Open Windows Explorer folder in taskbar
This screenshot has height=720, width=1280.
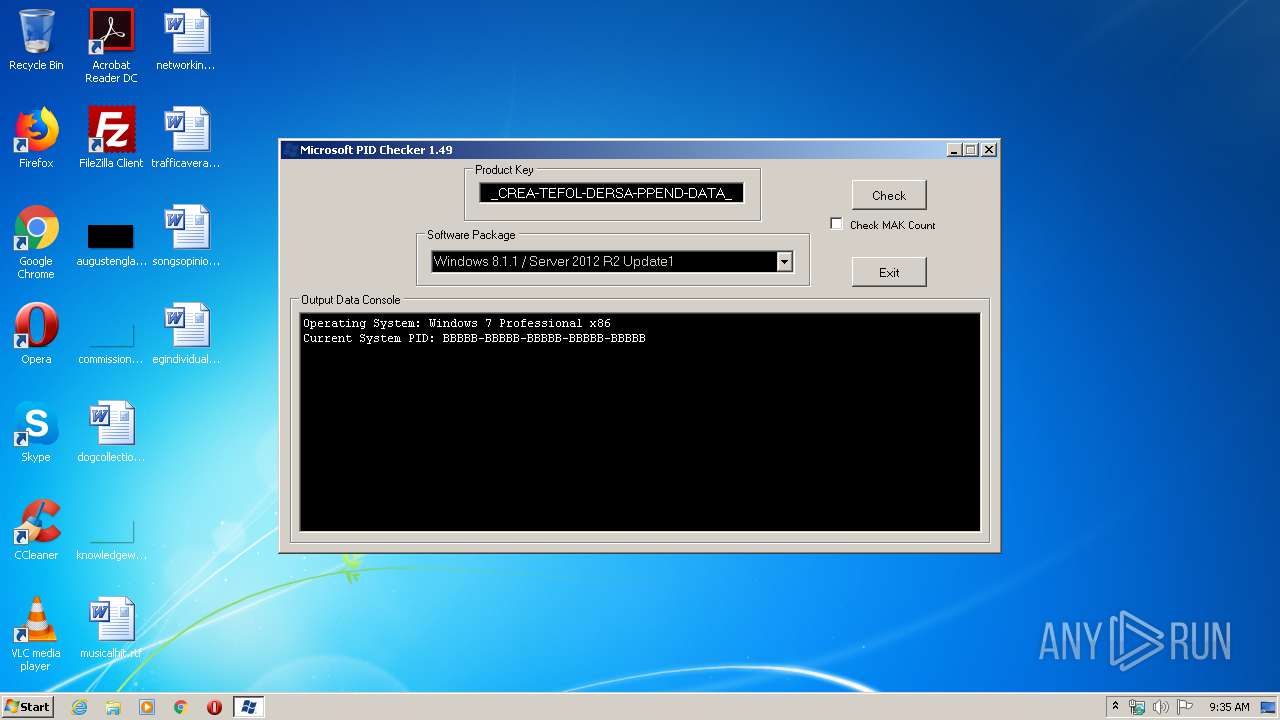click(113, 707)
